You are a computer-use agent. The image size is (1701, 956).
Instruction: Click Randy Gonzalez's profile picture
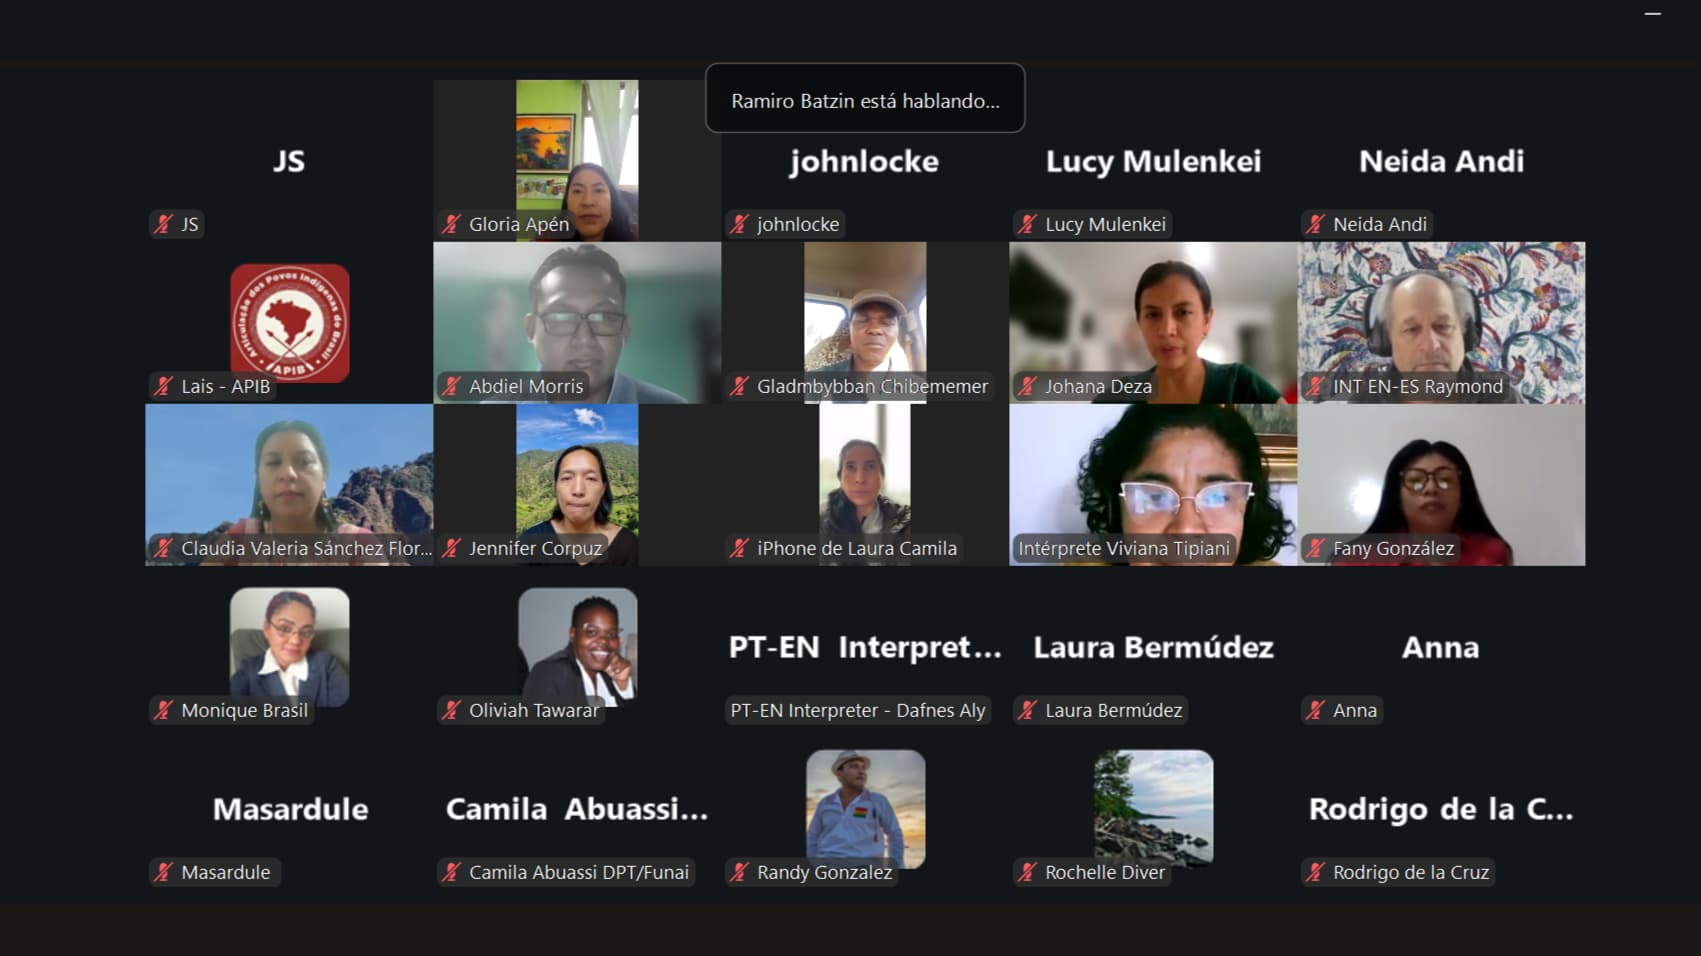pyautogui.click(x=866, y=809)
